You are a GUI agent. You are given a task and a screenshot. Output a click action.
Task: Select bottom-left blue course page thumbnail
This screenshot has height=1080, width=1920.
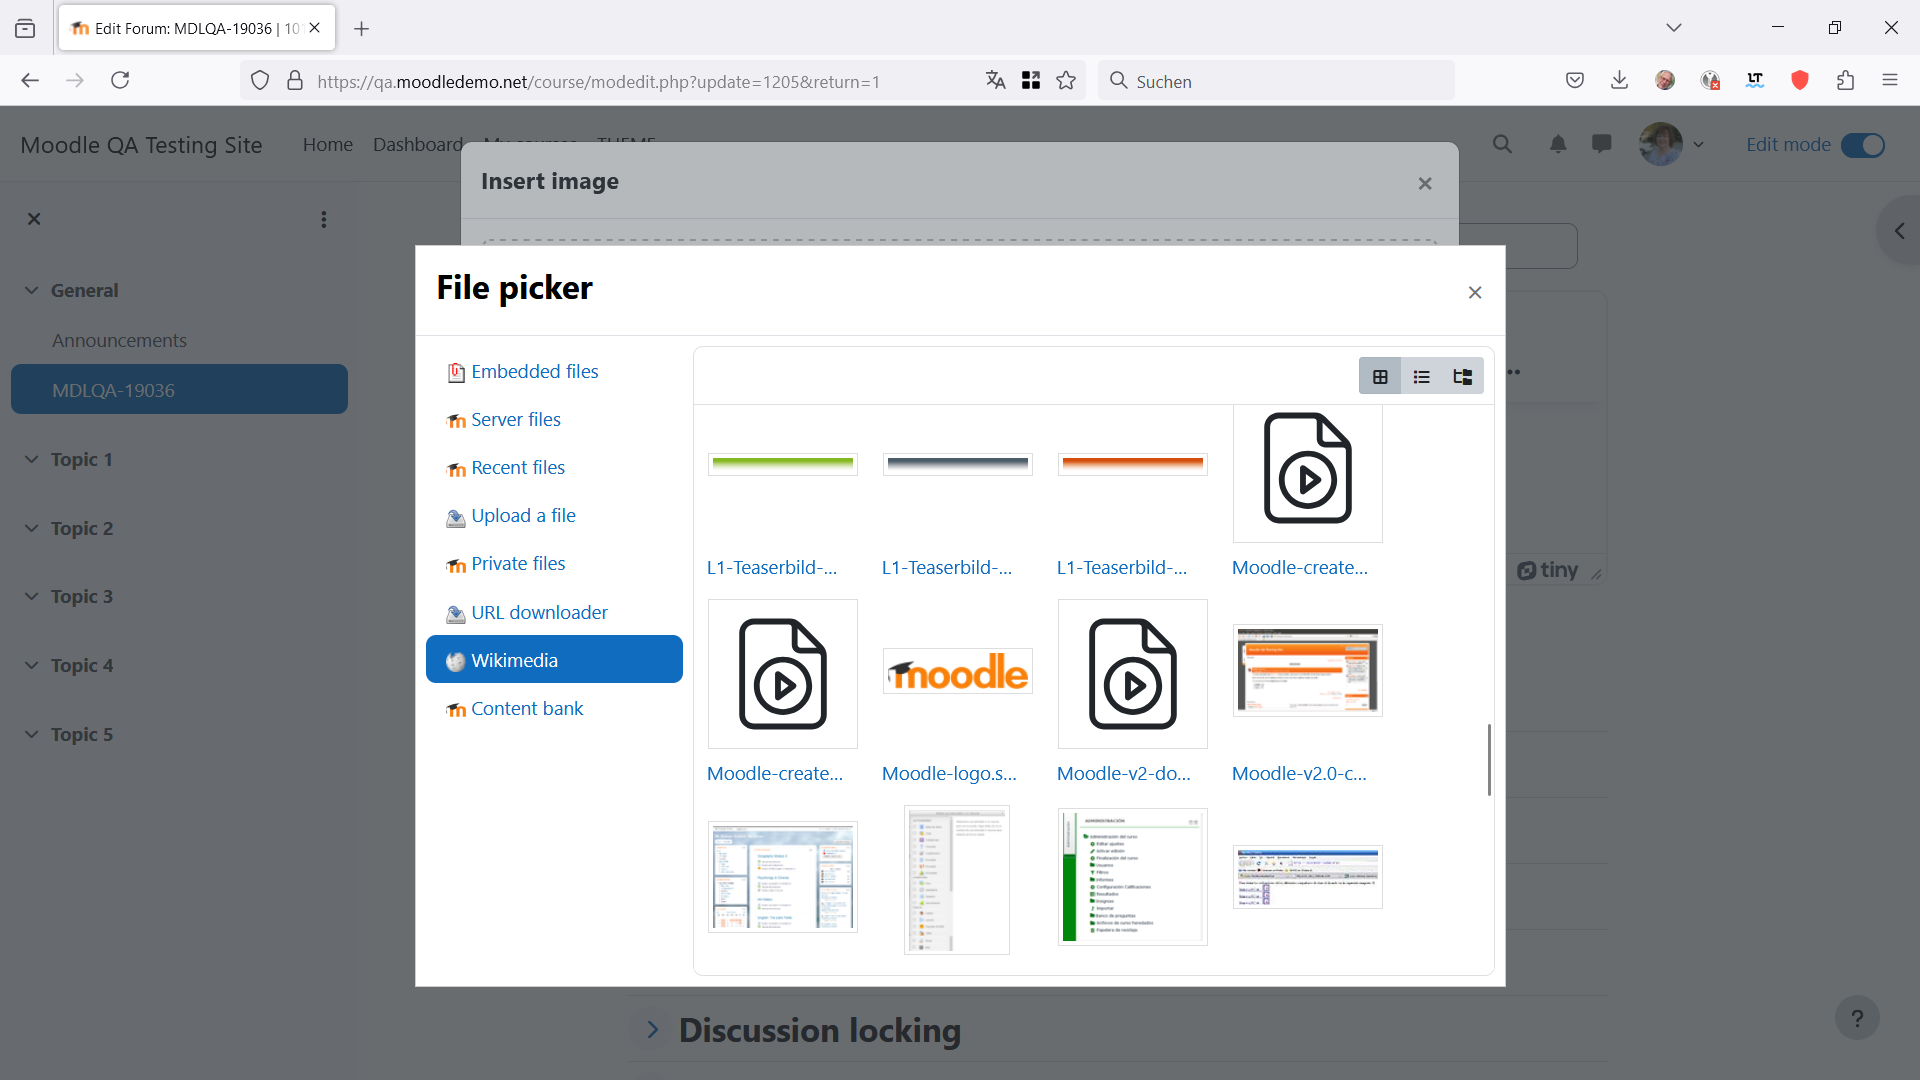pyautogui.click(x=782, y=877)
